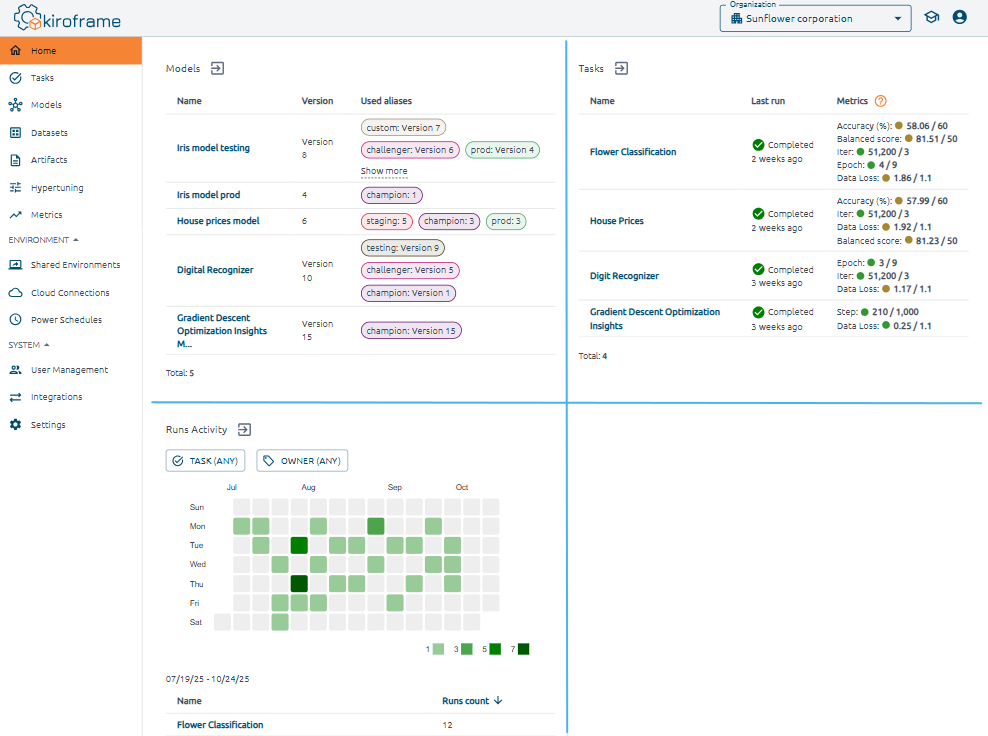This screenshot has width=988, height=736.
Task: Click the darkest green Thursday heatmap cell
Action: point(299,584)
